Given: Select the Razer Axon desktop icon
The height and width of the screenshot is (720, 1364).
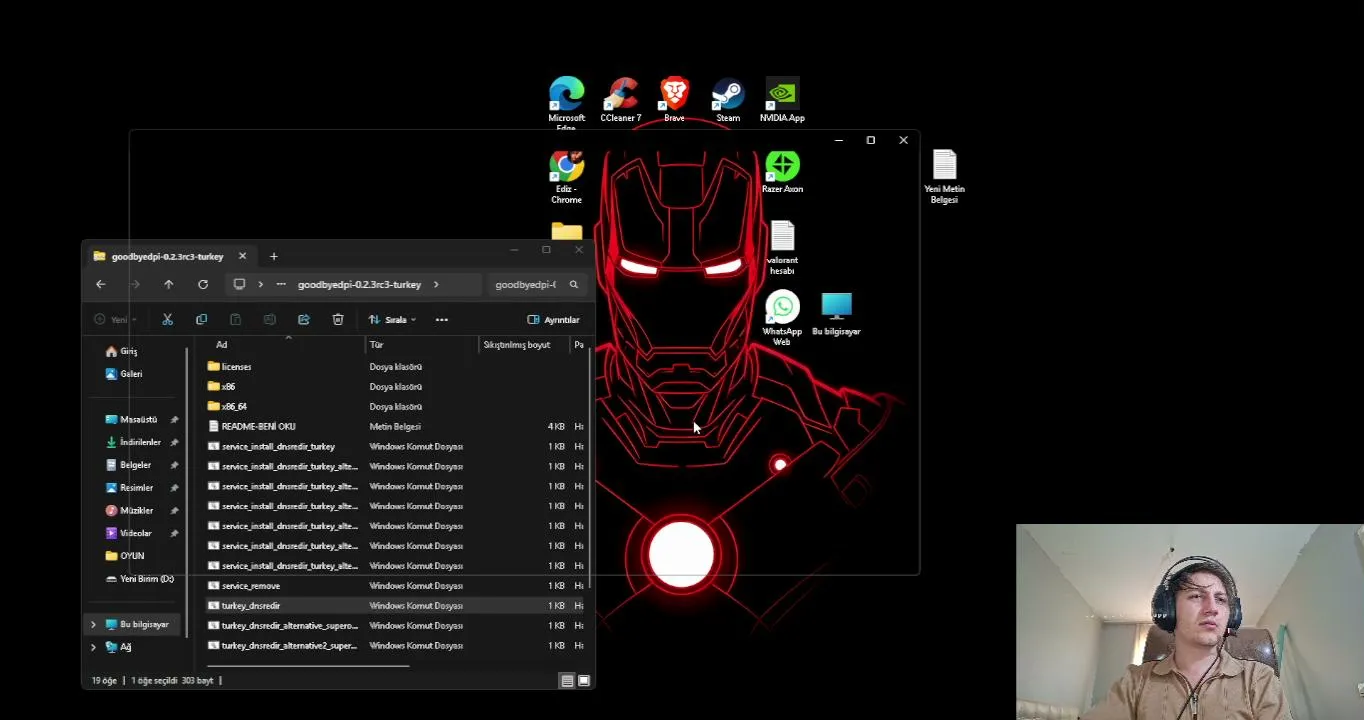Looking at the screenshot, I should [782, 172].
